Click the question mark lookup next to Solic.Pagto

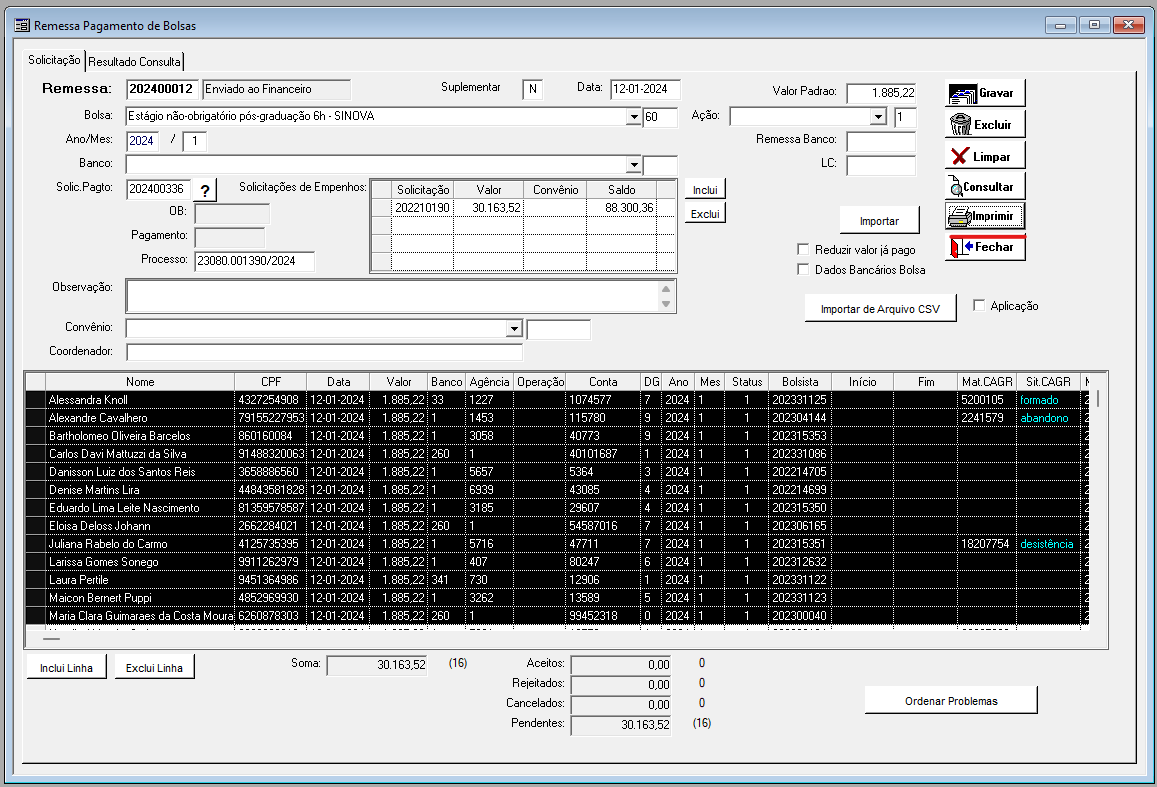205,191
